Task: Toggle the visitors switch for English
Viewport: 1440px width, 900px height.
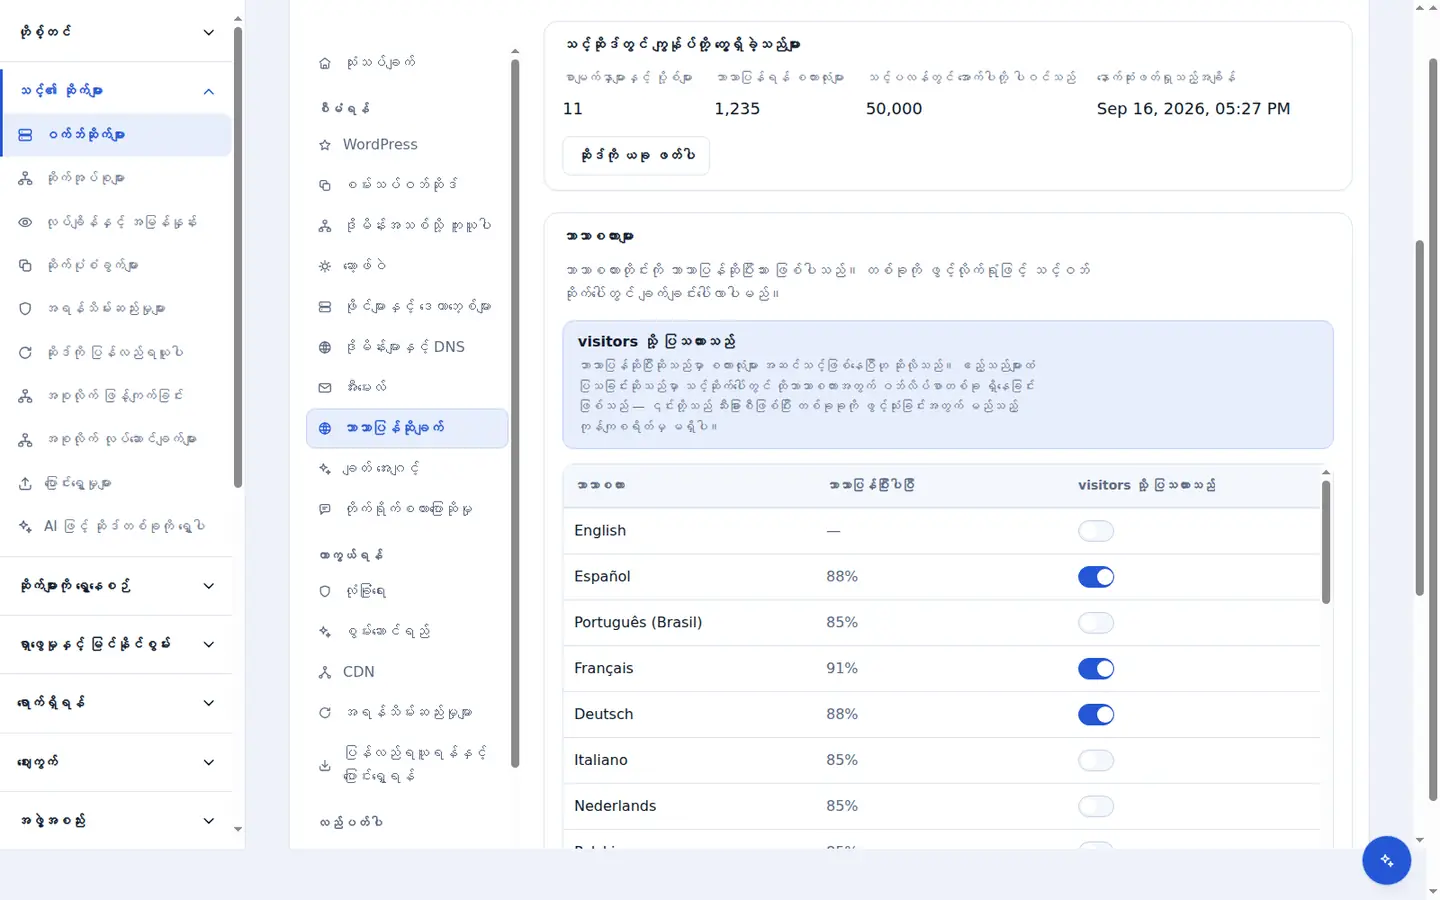Action: coord(1096,531)
